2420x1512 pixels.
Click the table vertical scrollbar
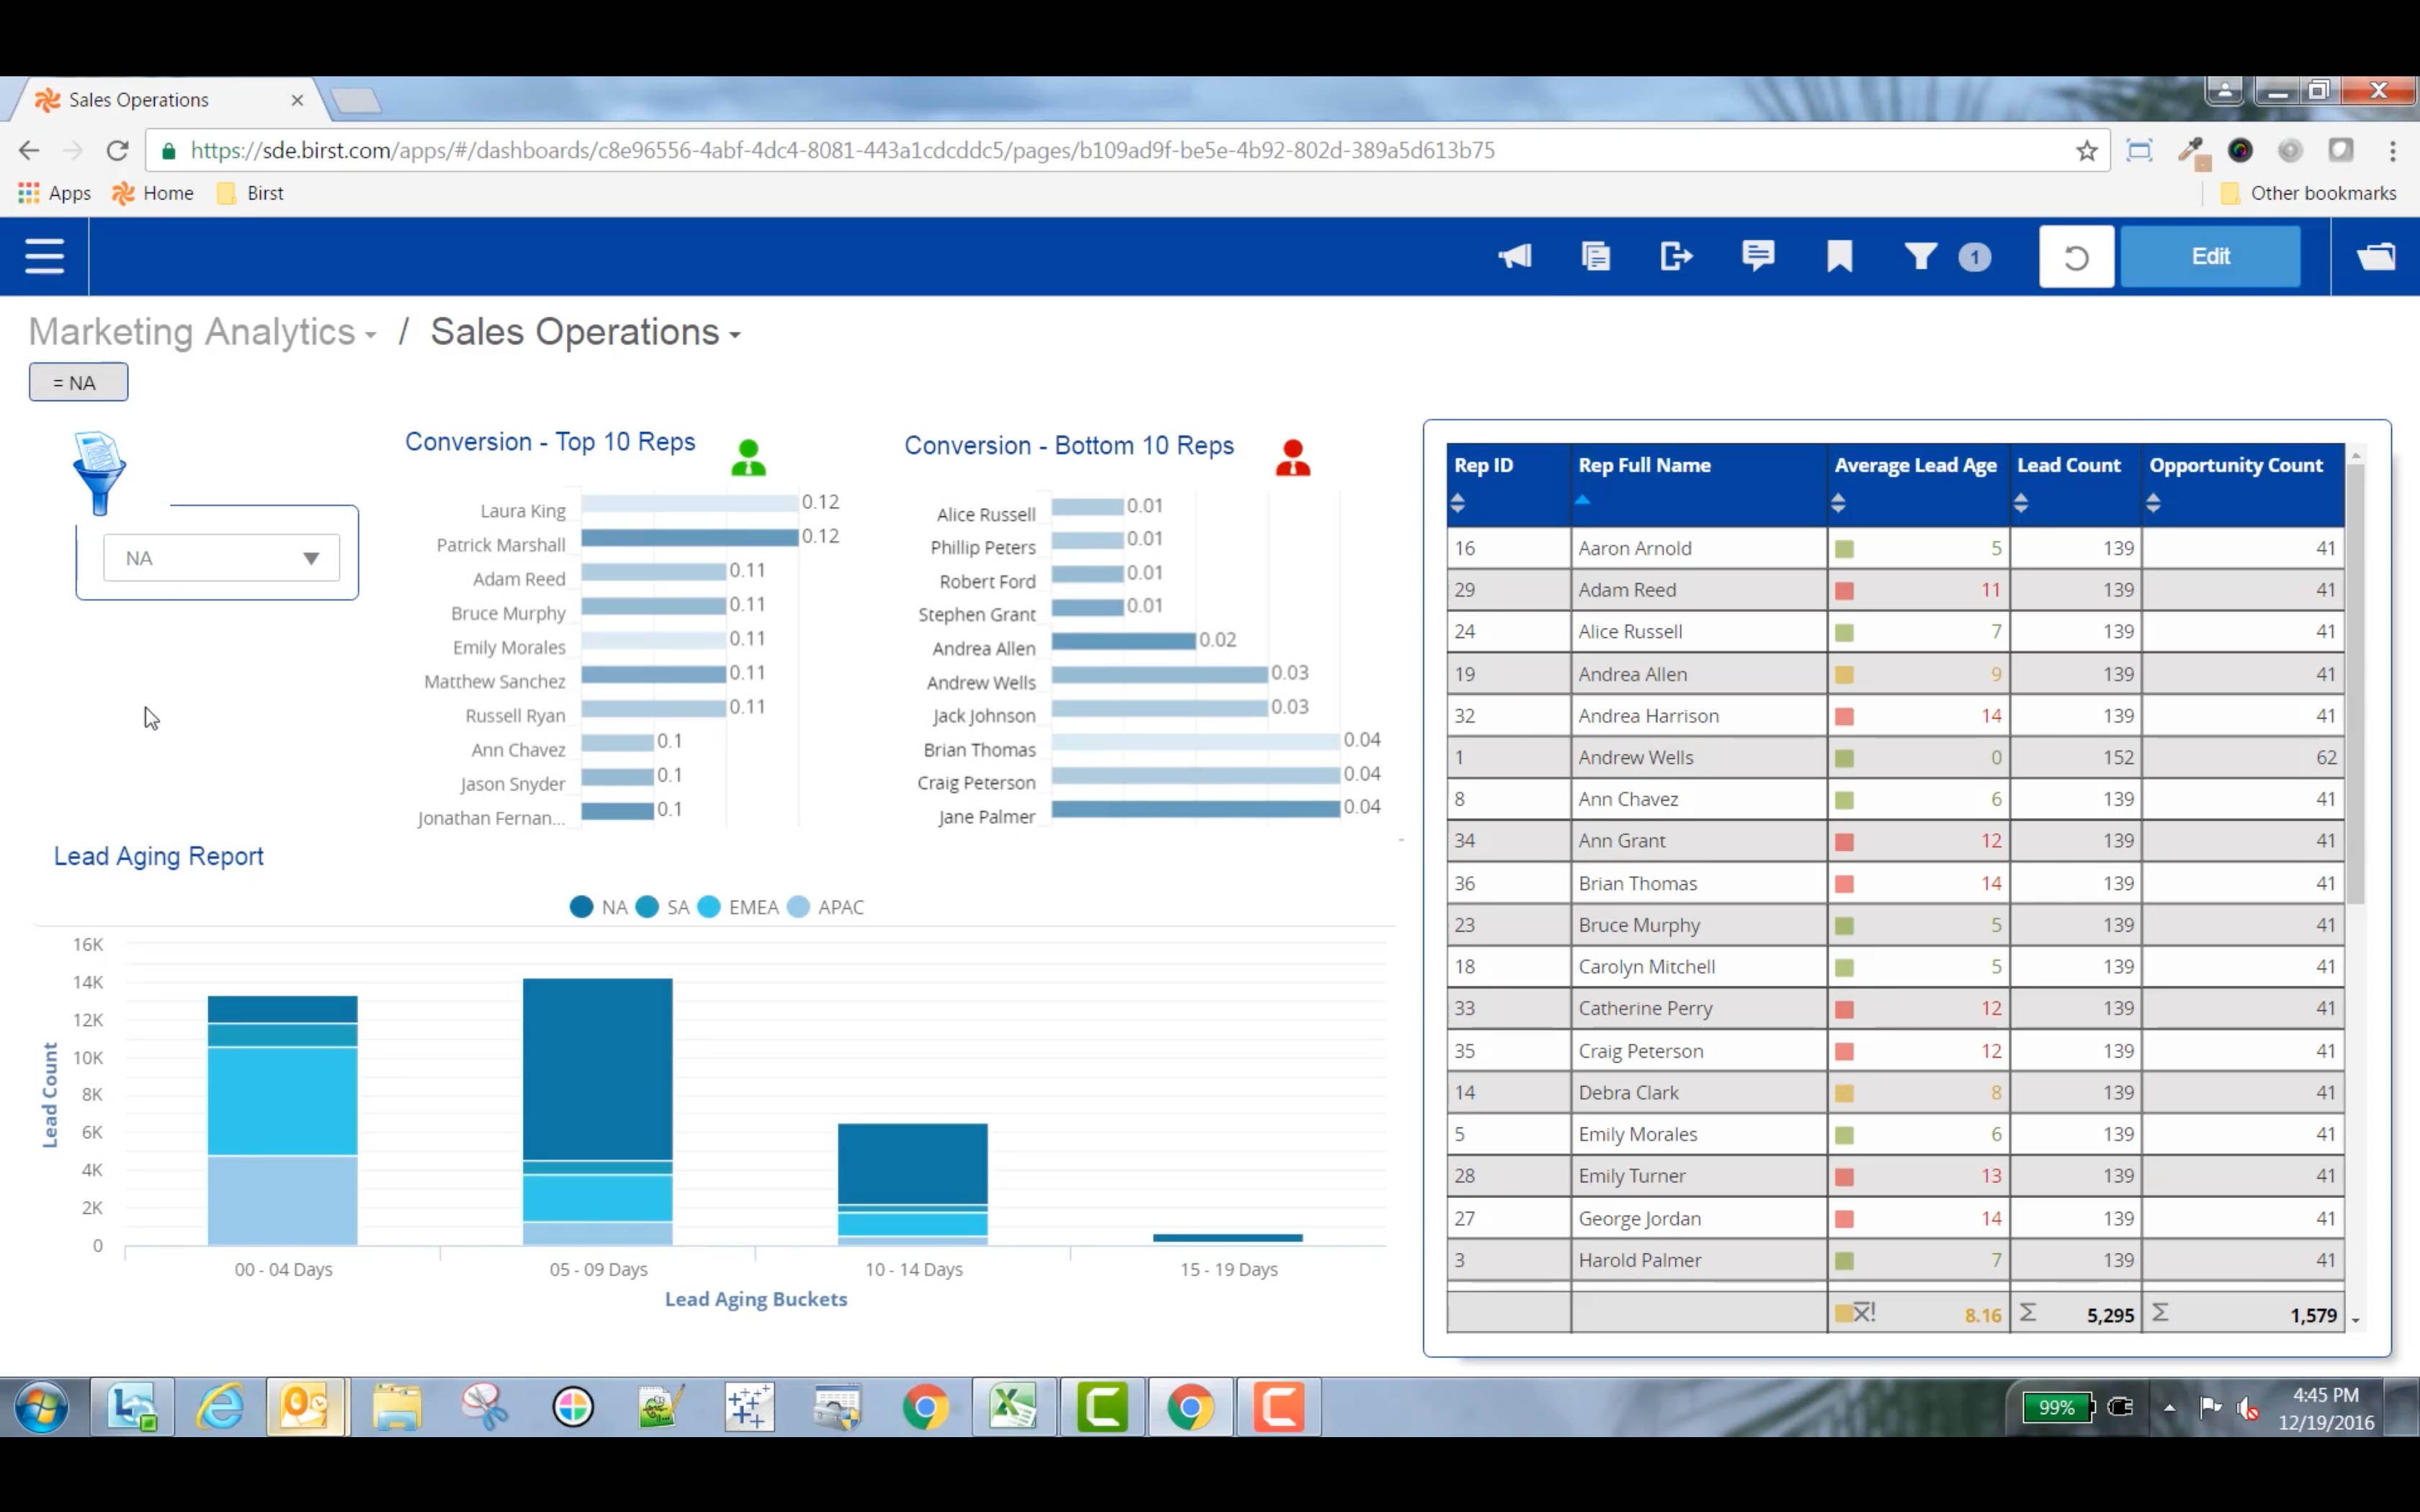pyautogui.click(x=2355, y=680)
